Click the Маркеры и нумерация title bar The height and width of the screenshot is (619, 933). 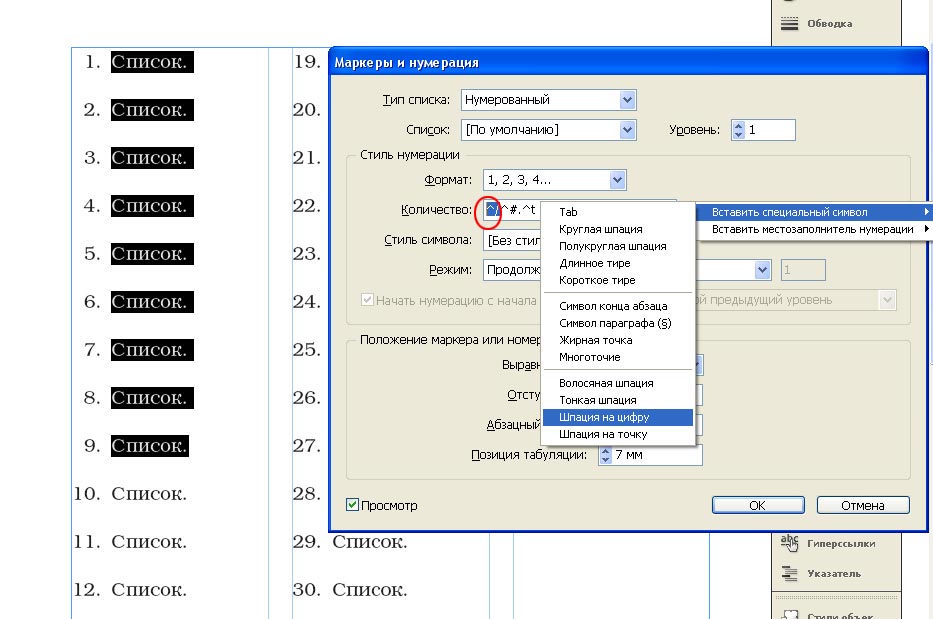coord(628,62)
